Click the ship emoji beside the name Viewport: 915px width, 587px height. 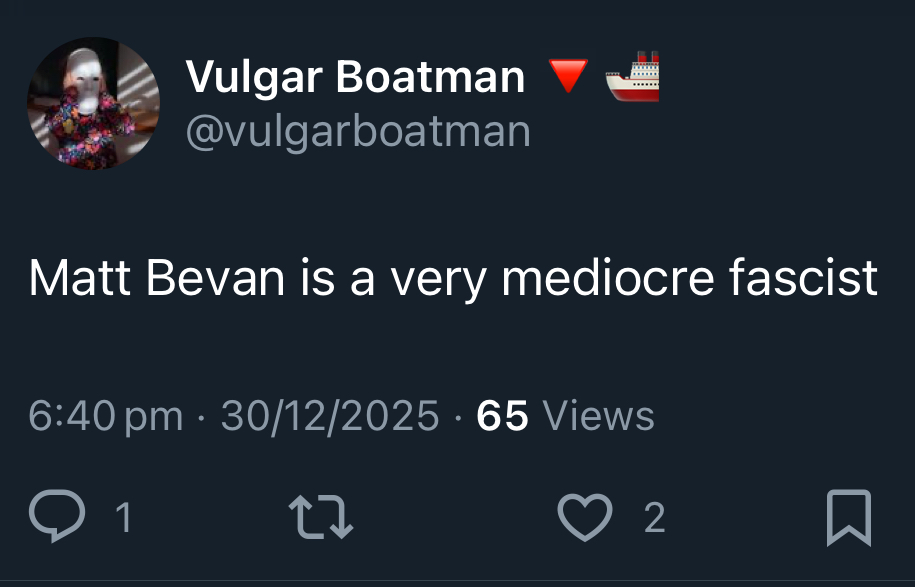pyautogui.click(x=633, y=76)
